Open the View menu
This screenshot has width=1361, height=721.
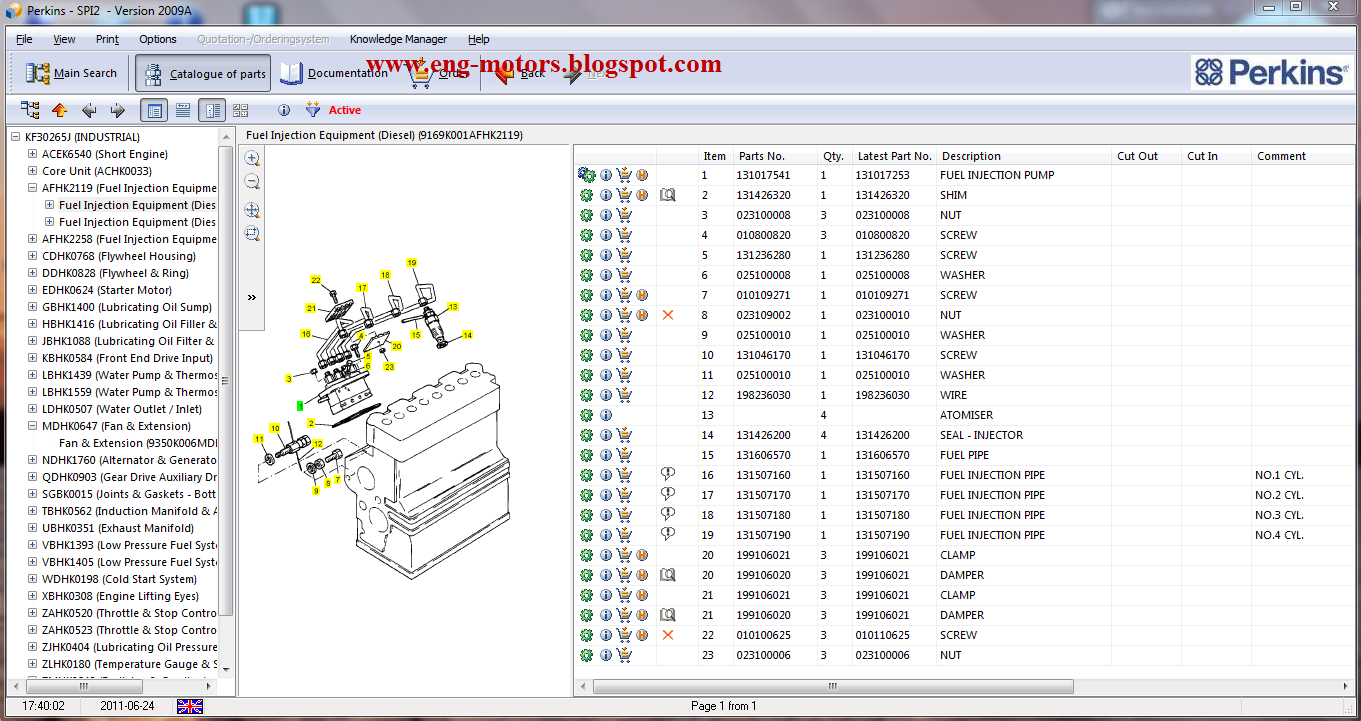point(64,39)
